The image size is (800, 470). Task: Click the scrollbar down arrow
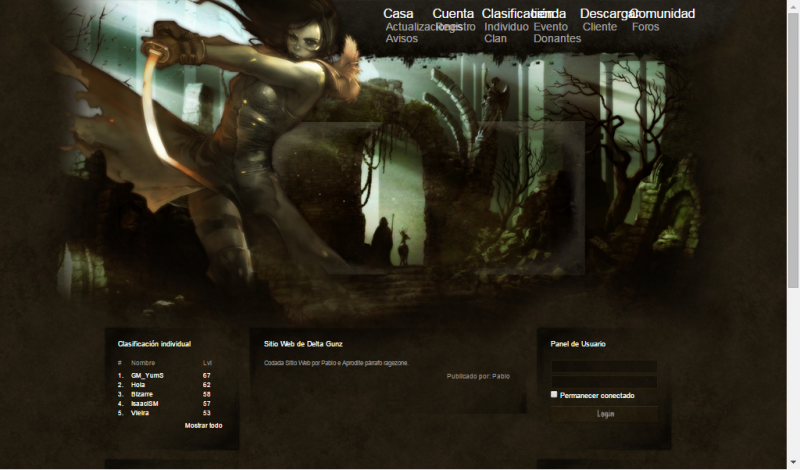(793, 464)
